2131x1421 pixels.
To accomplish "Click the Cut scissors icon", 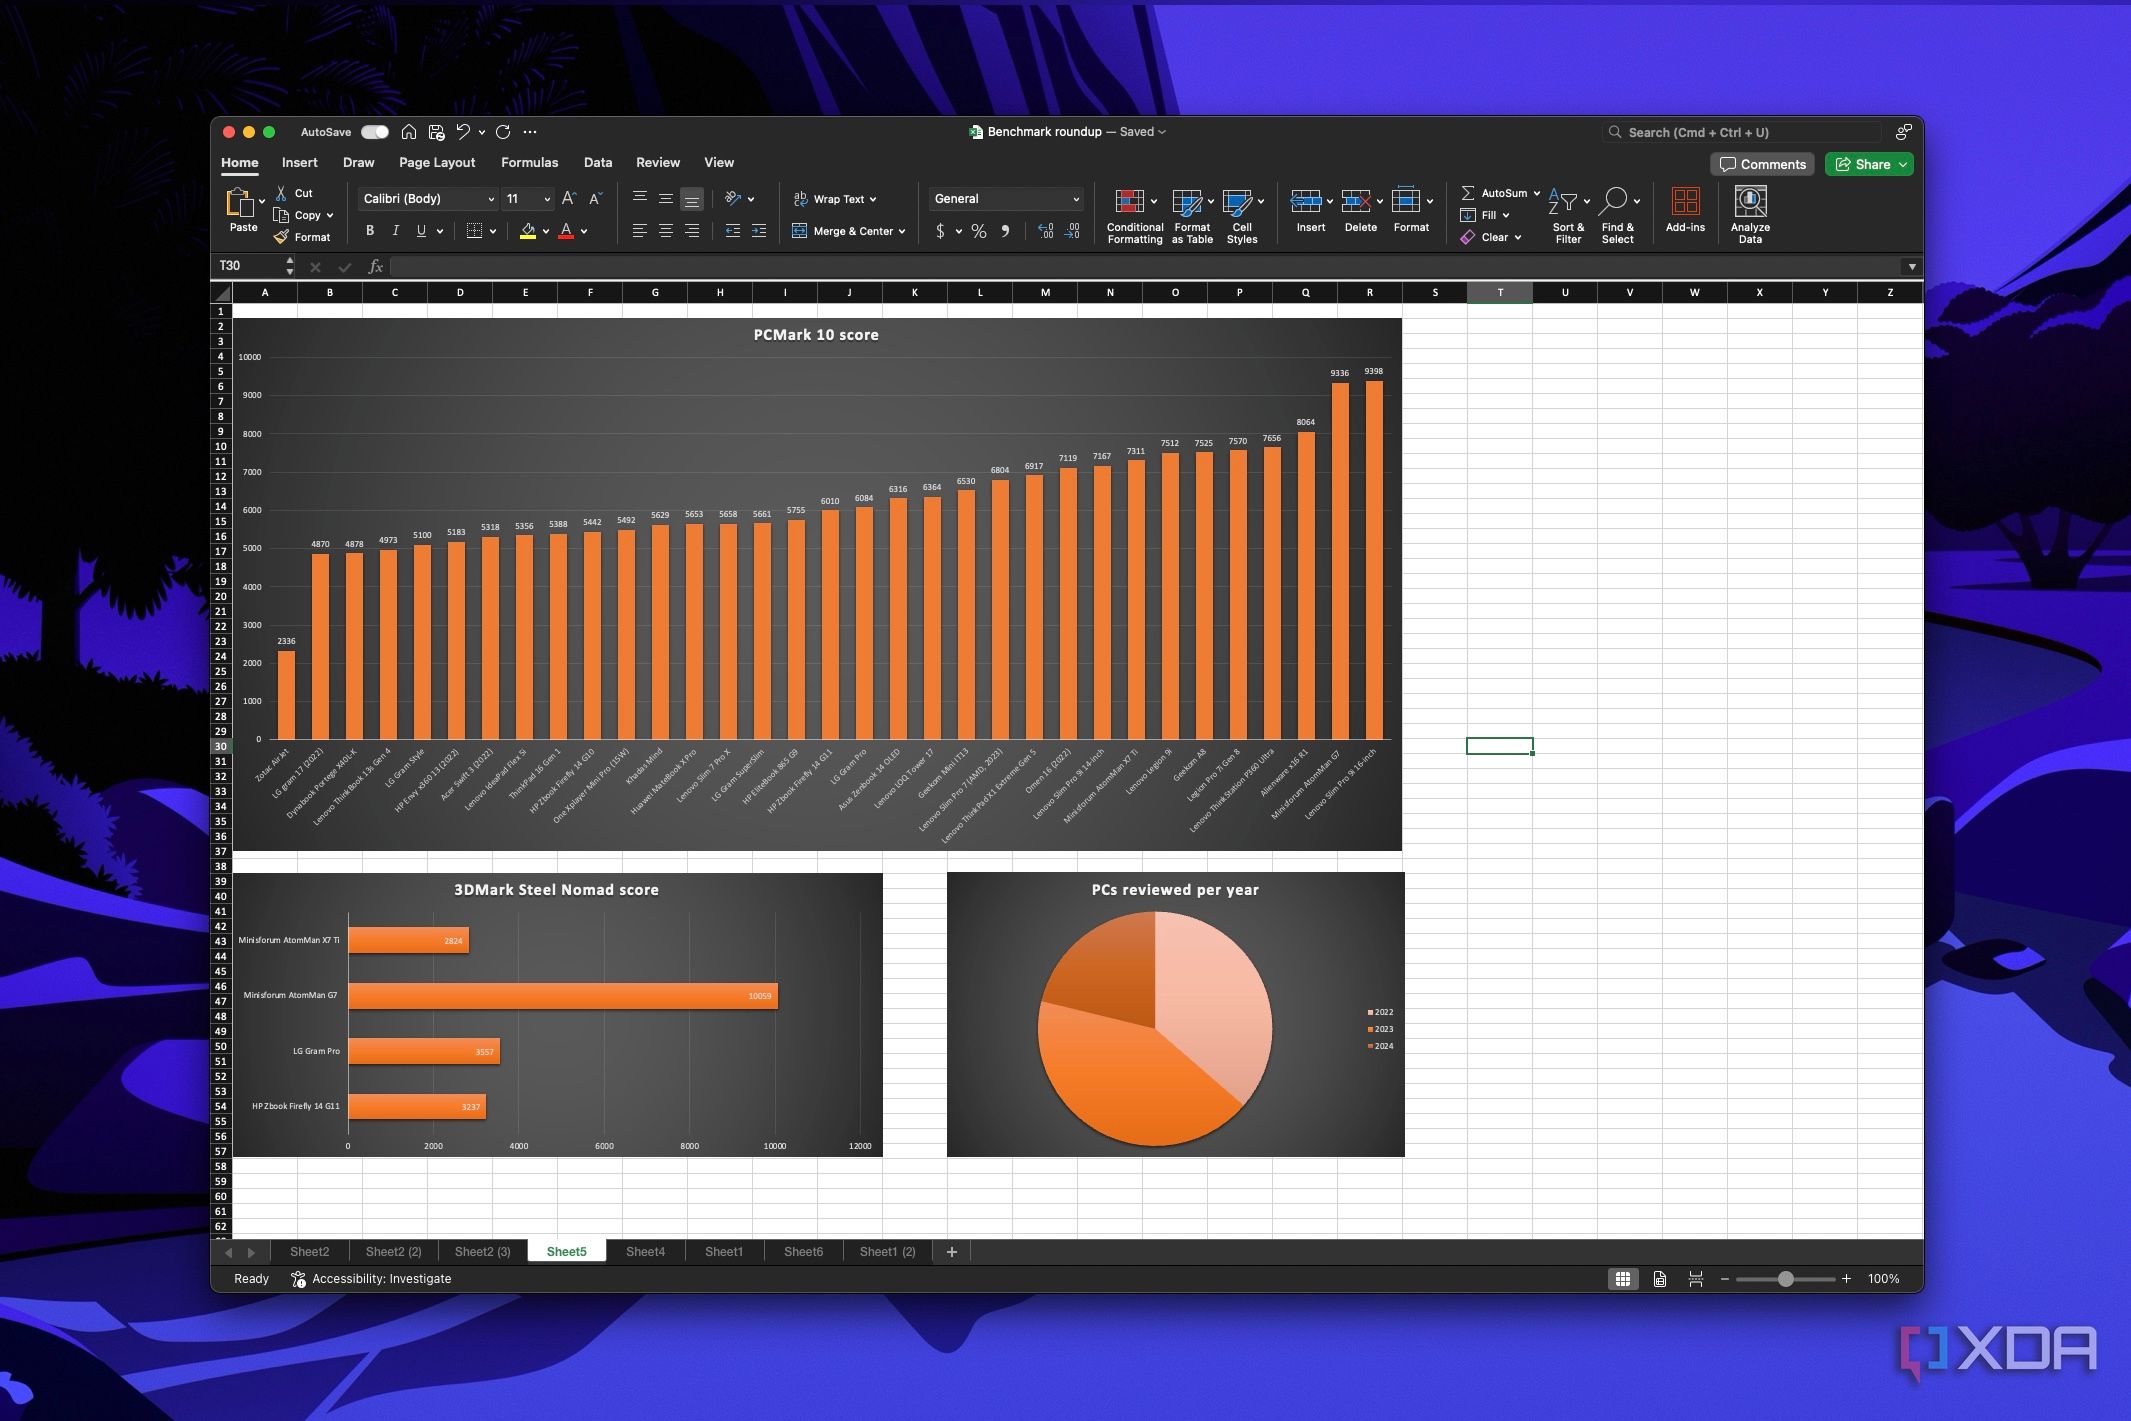I will pyautogui.click(x=282, y=193).
